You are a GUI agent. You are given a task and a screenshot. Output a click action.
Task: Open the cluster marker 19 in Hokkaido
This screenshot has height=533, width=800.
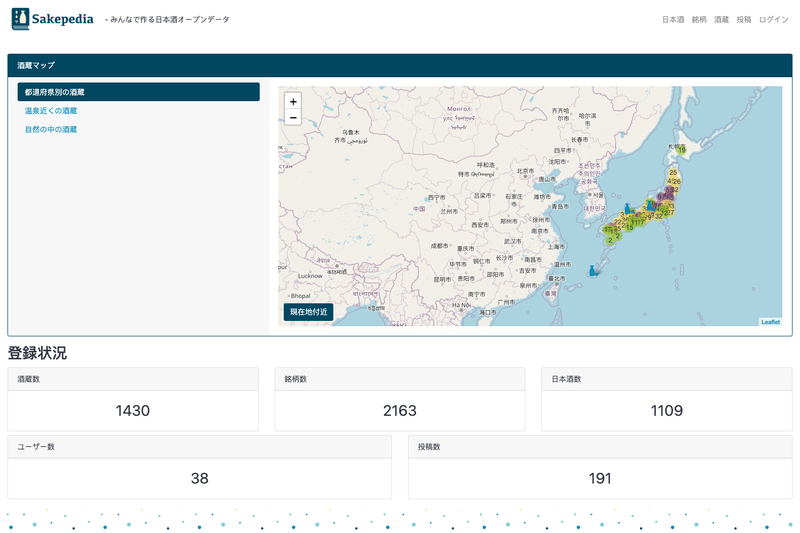pyautogui.click(x=681, y=150)
